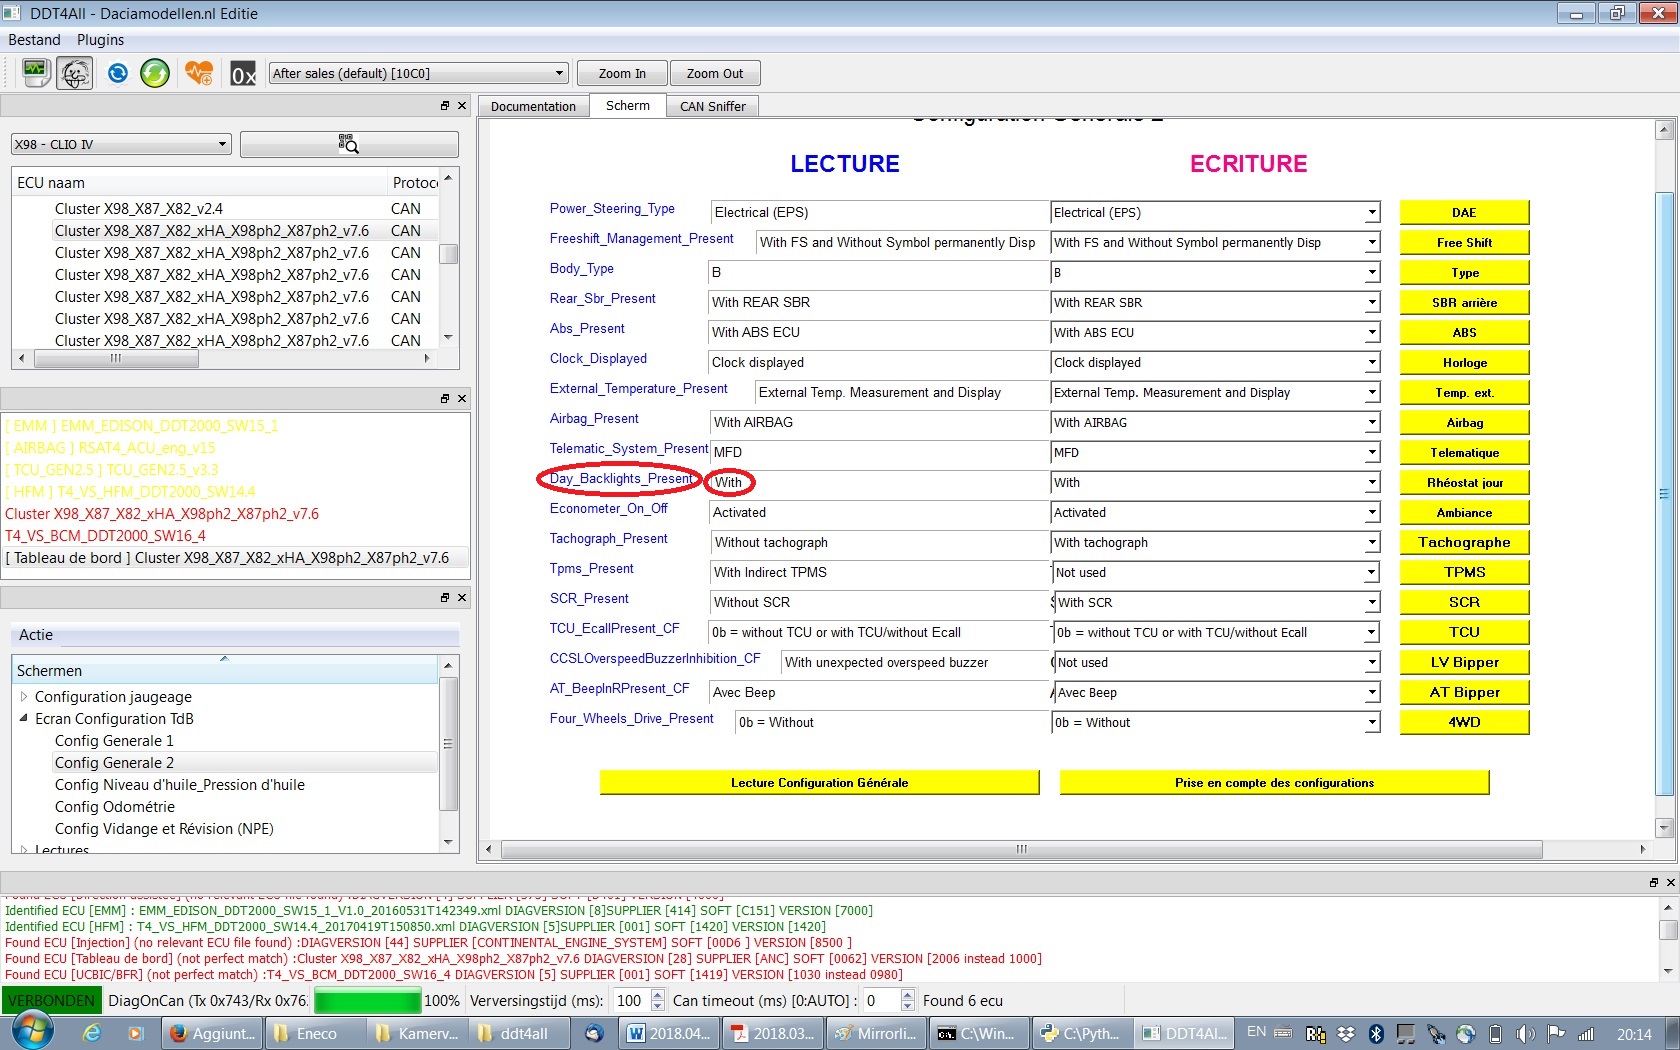Click the yellow Tachographe button
The height and width of the screenshot is (1050, 1680).
click(1464, 542)
